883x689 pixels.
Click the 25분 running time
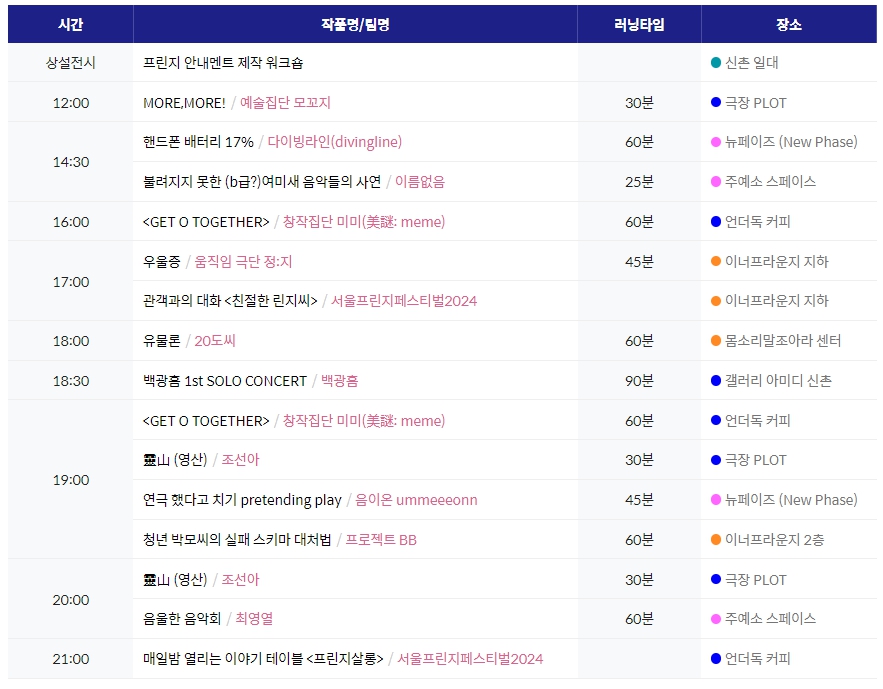pyautogui.click(x=639, y=182)
